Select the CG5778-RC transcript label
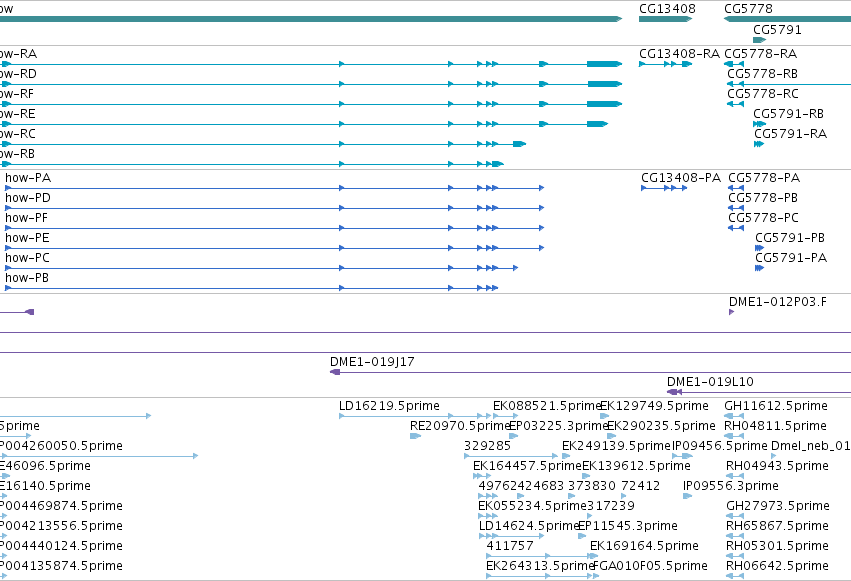The image size is (851, 581). click(x=763, y=94)
